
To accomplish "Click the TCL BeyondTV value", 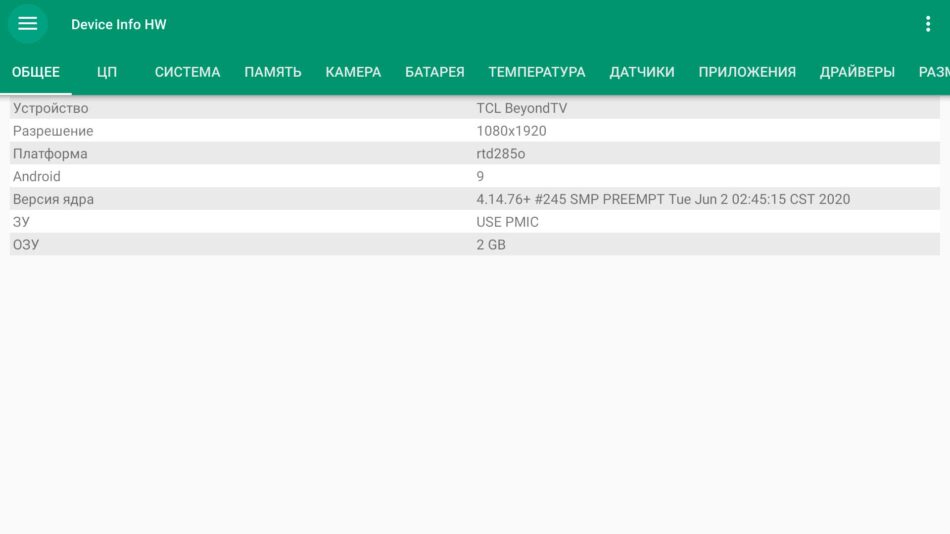I will (522, 108).
